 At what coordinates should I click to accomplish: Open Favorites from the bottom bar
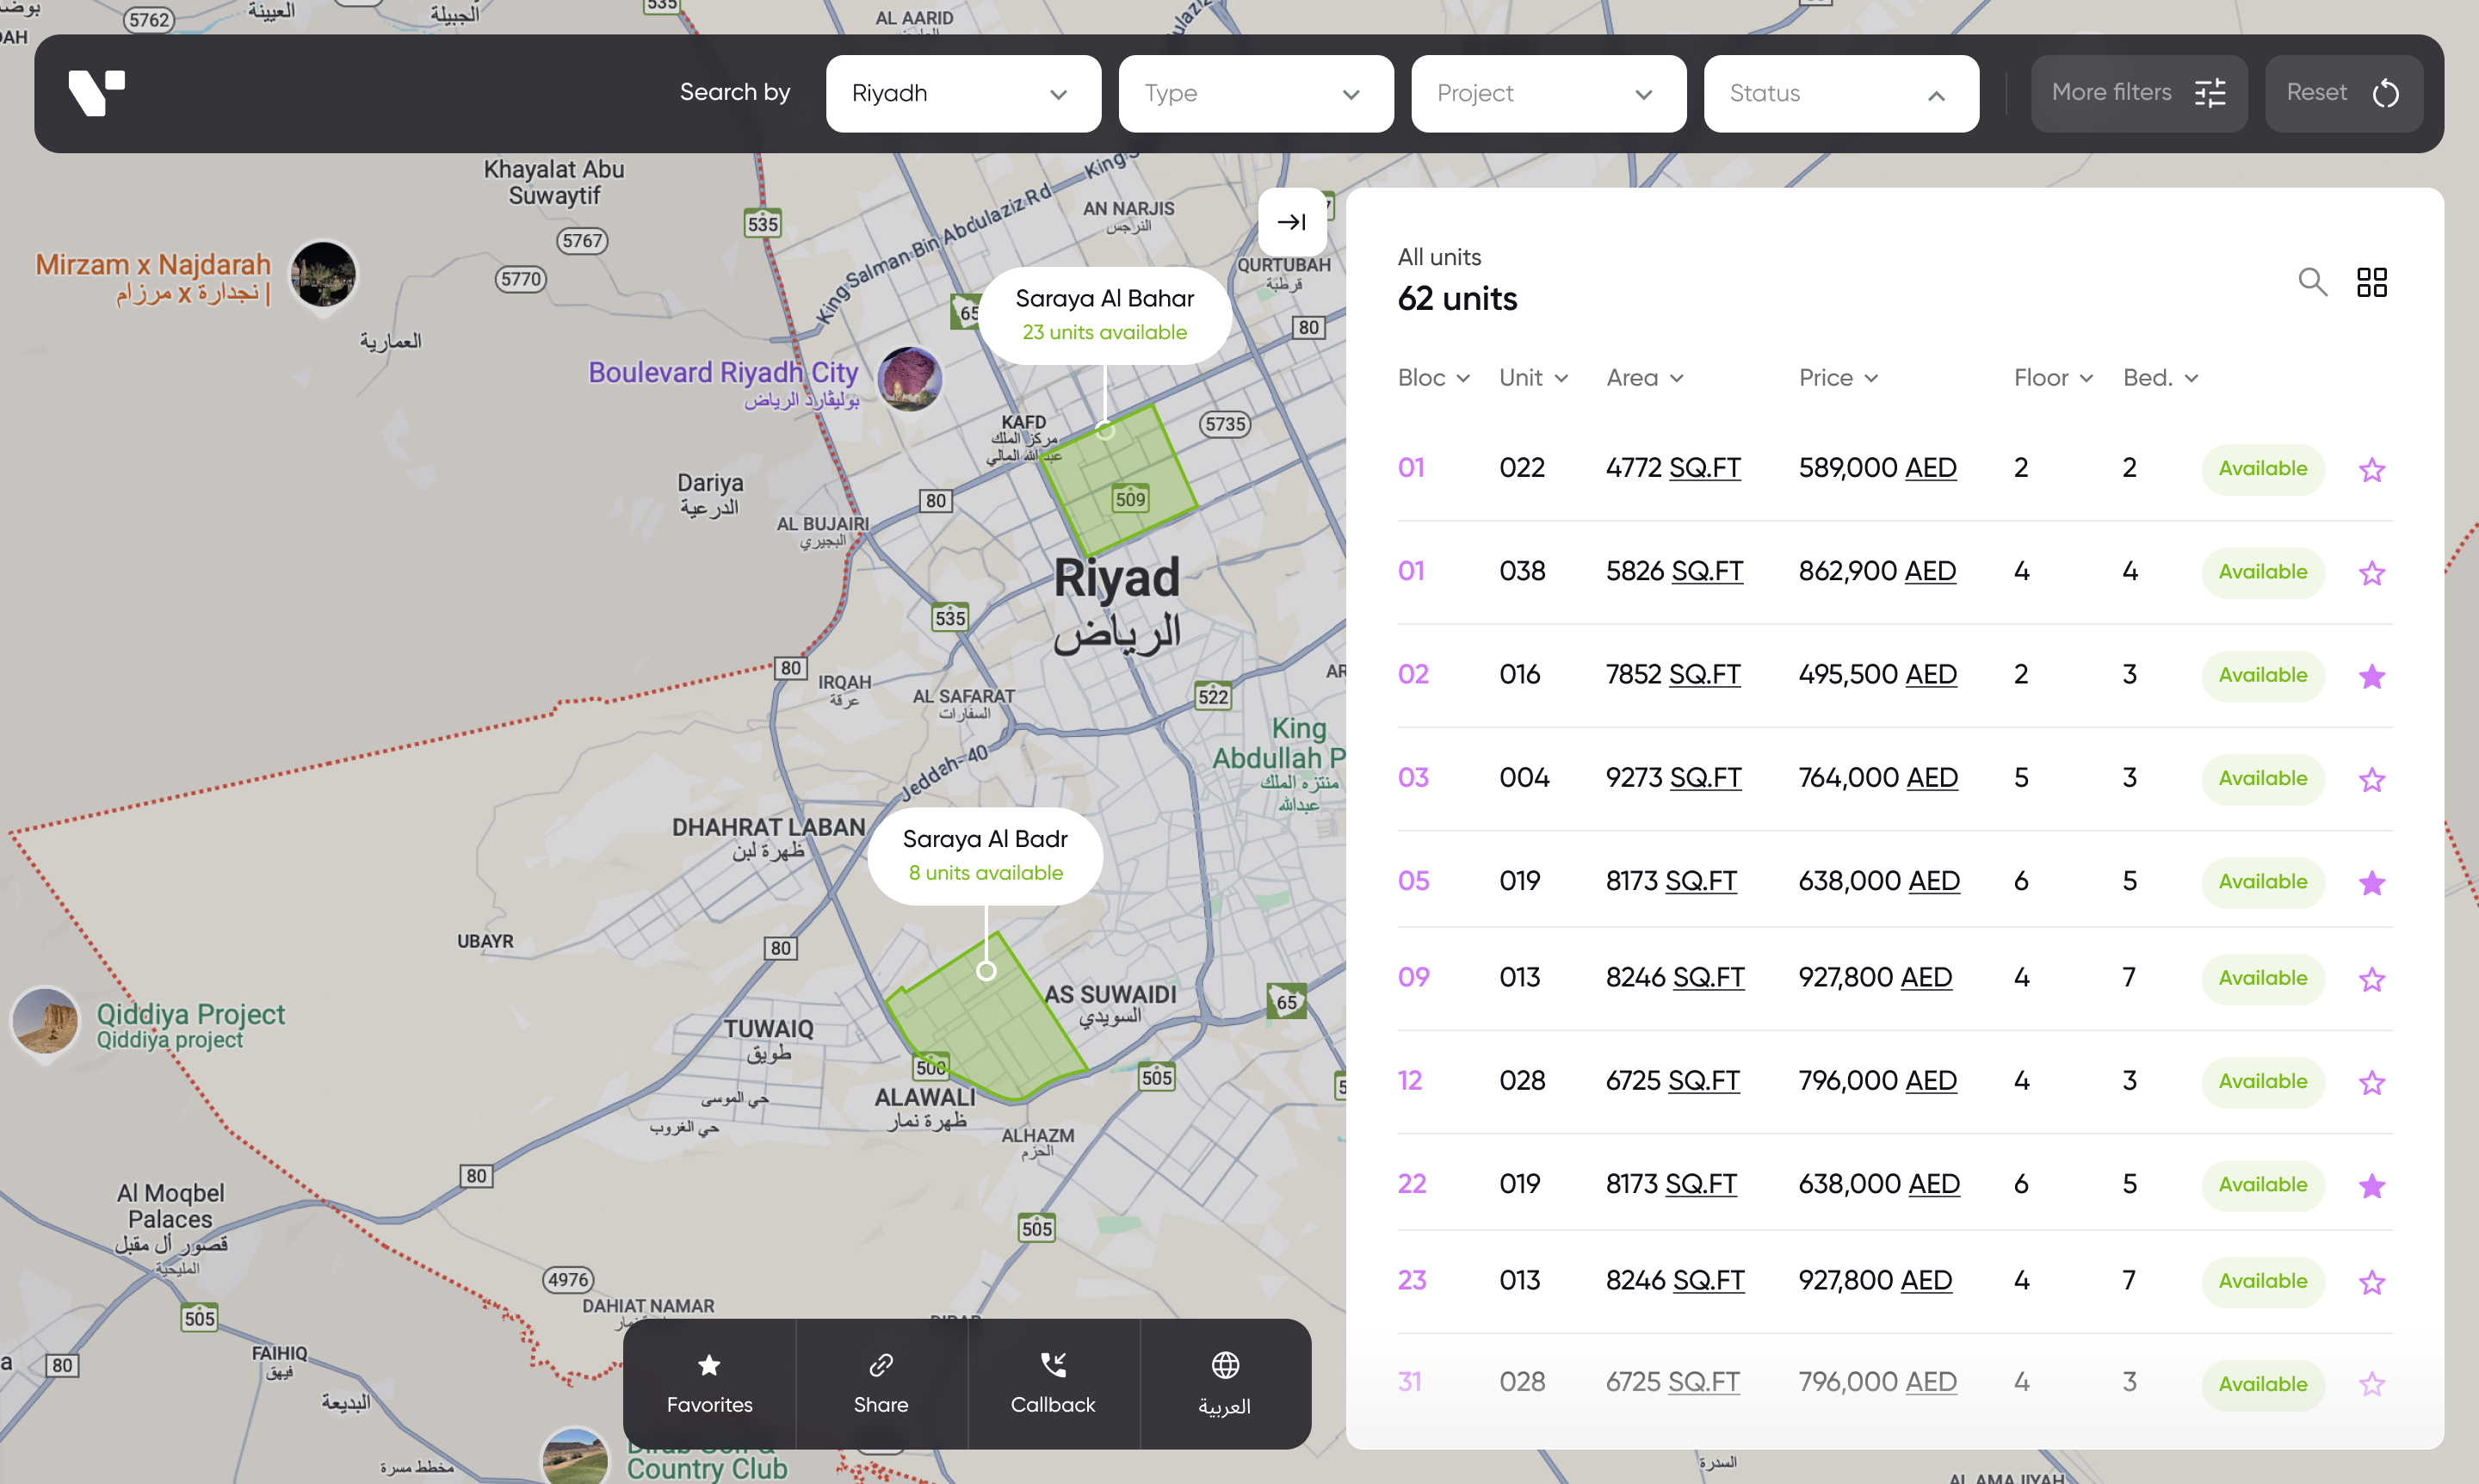click(709, 1383)
